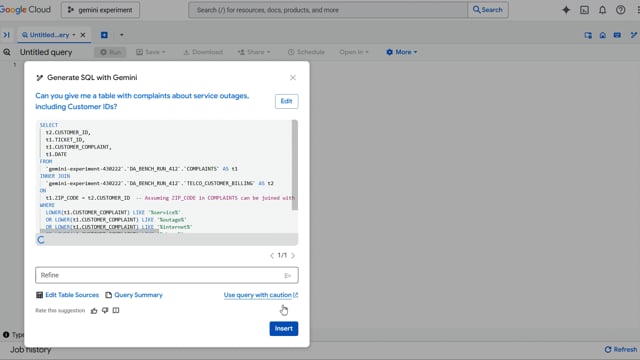640x360 pixels.
Task: Open the Open in dropdown
Action: (x=353, y=52)
